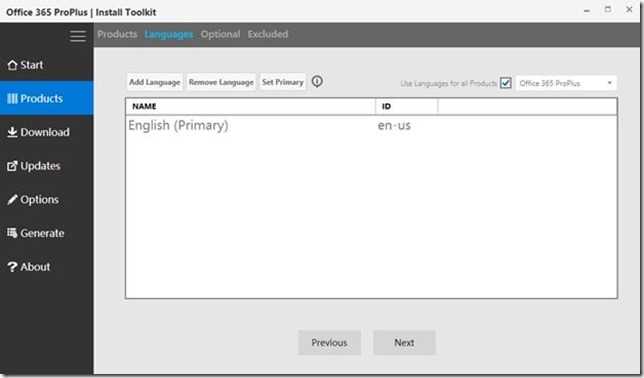The image size is (644, 378).
Task: Click the Remove Language button
Action: [x=221, y=82]
